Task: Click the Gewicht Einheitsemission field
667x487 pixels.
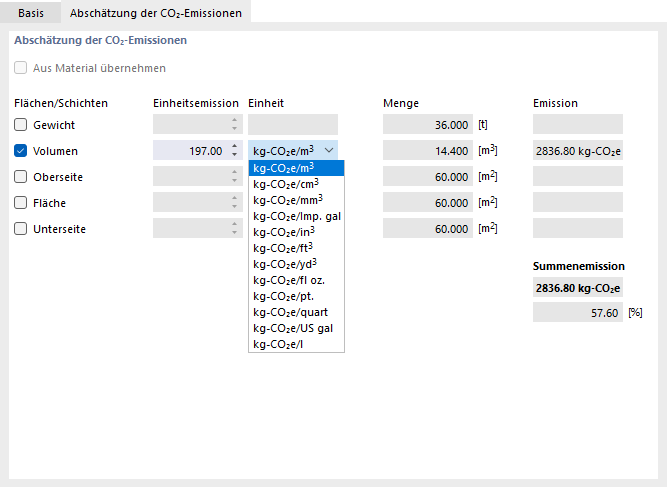Action: tap(198, 124)
